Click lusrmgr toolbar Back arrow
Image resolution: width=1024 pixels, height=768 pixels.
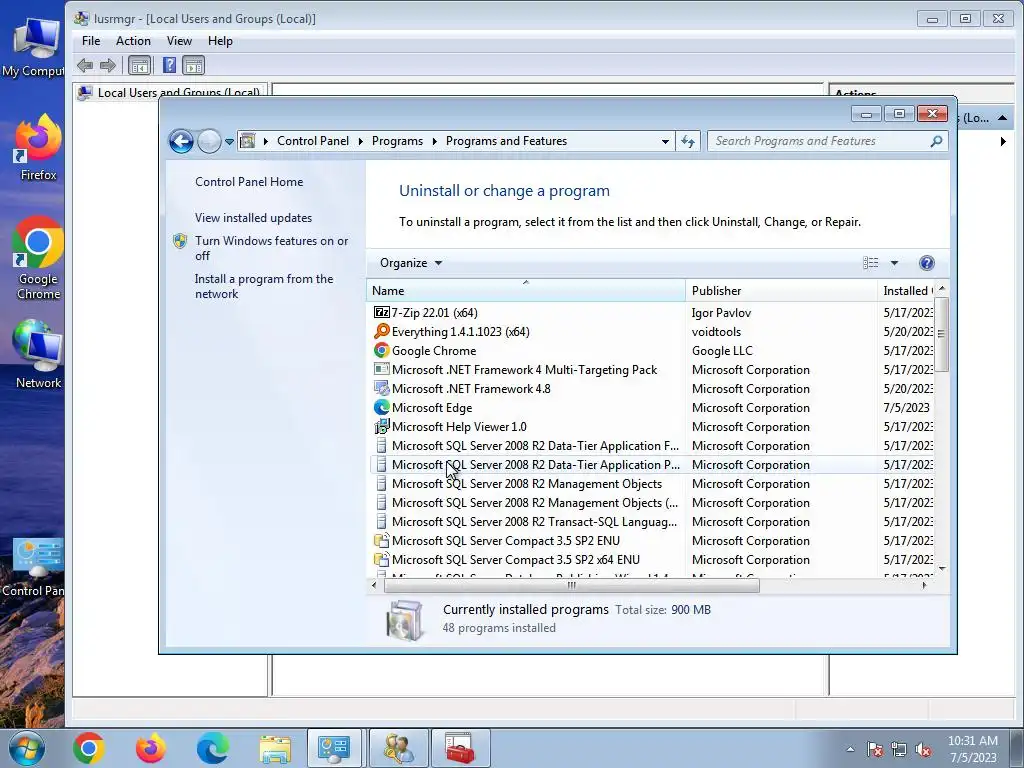85,65
